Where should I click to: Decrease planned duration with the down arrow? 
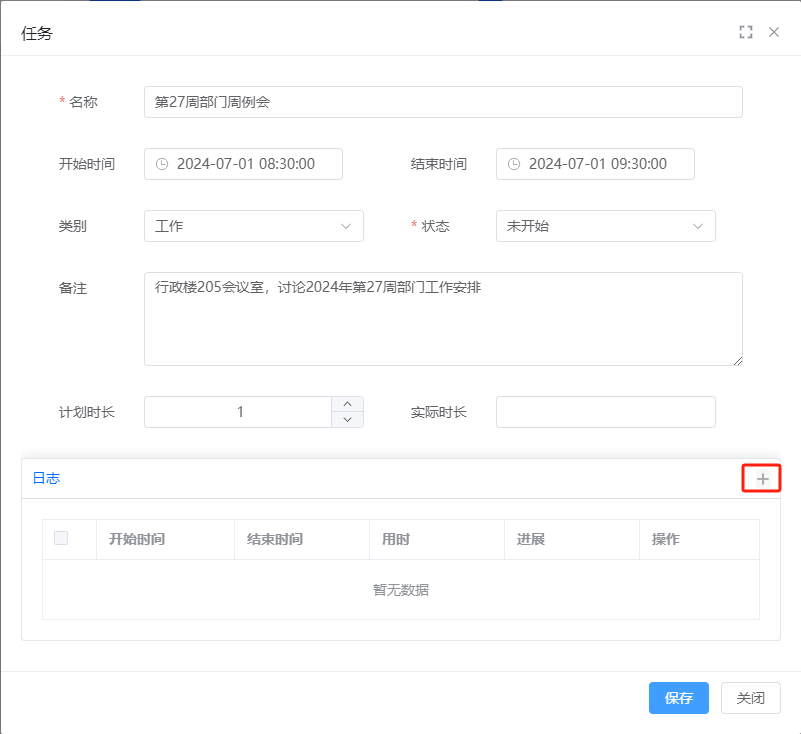coord(347,419)
